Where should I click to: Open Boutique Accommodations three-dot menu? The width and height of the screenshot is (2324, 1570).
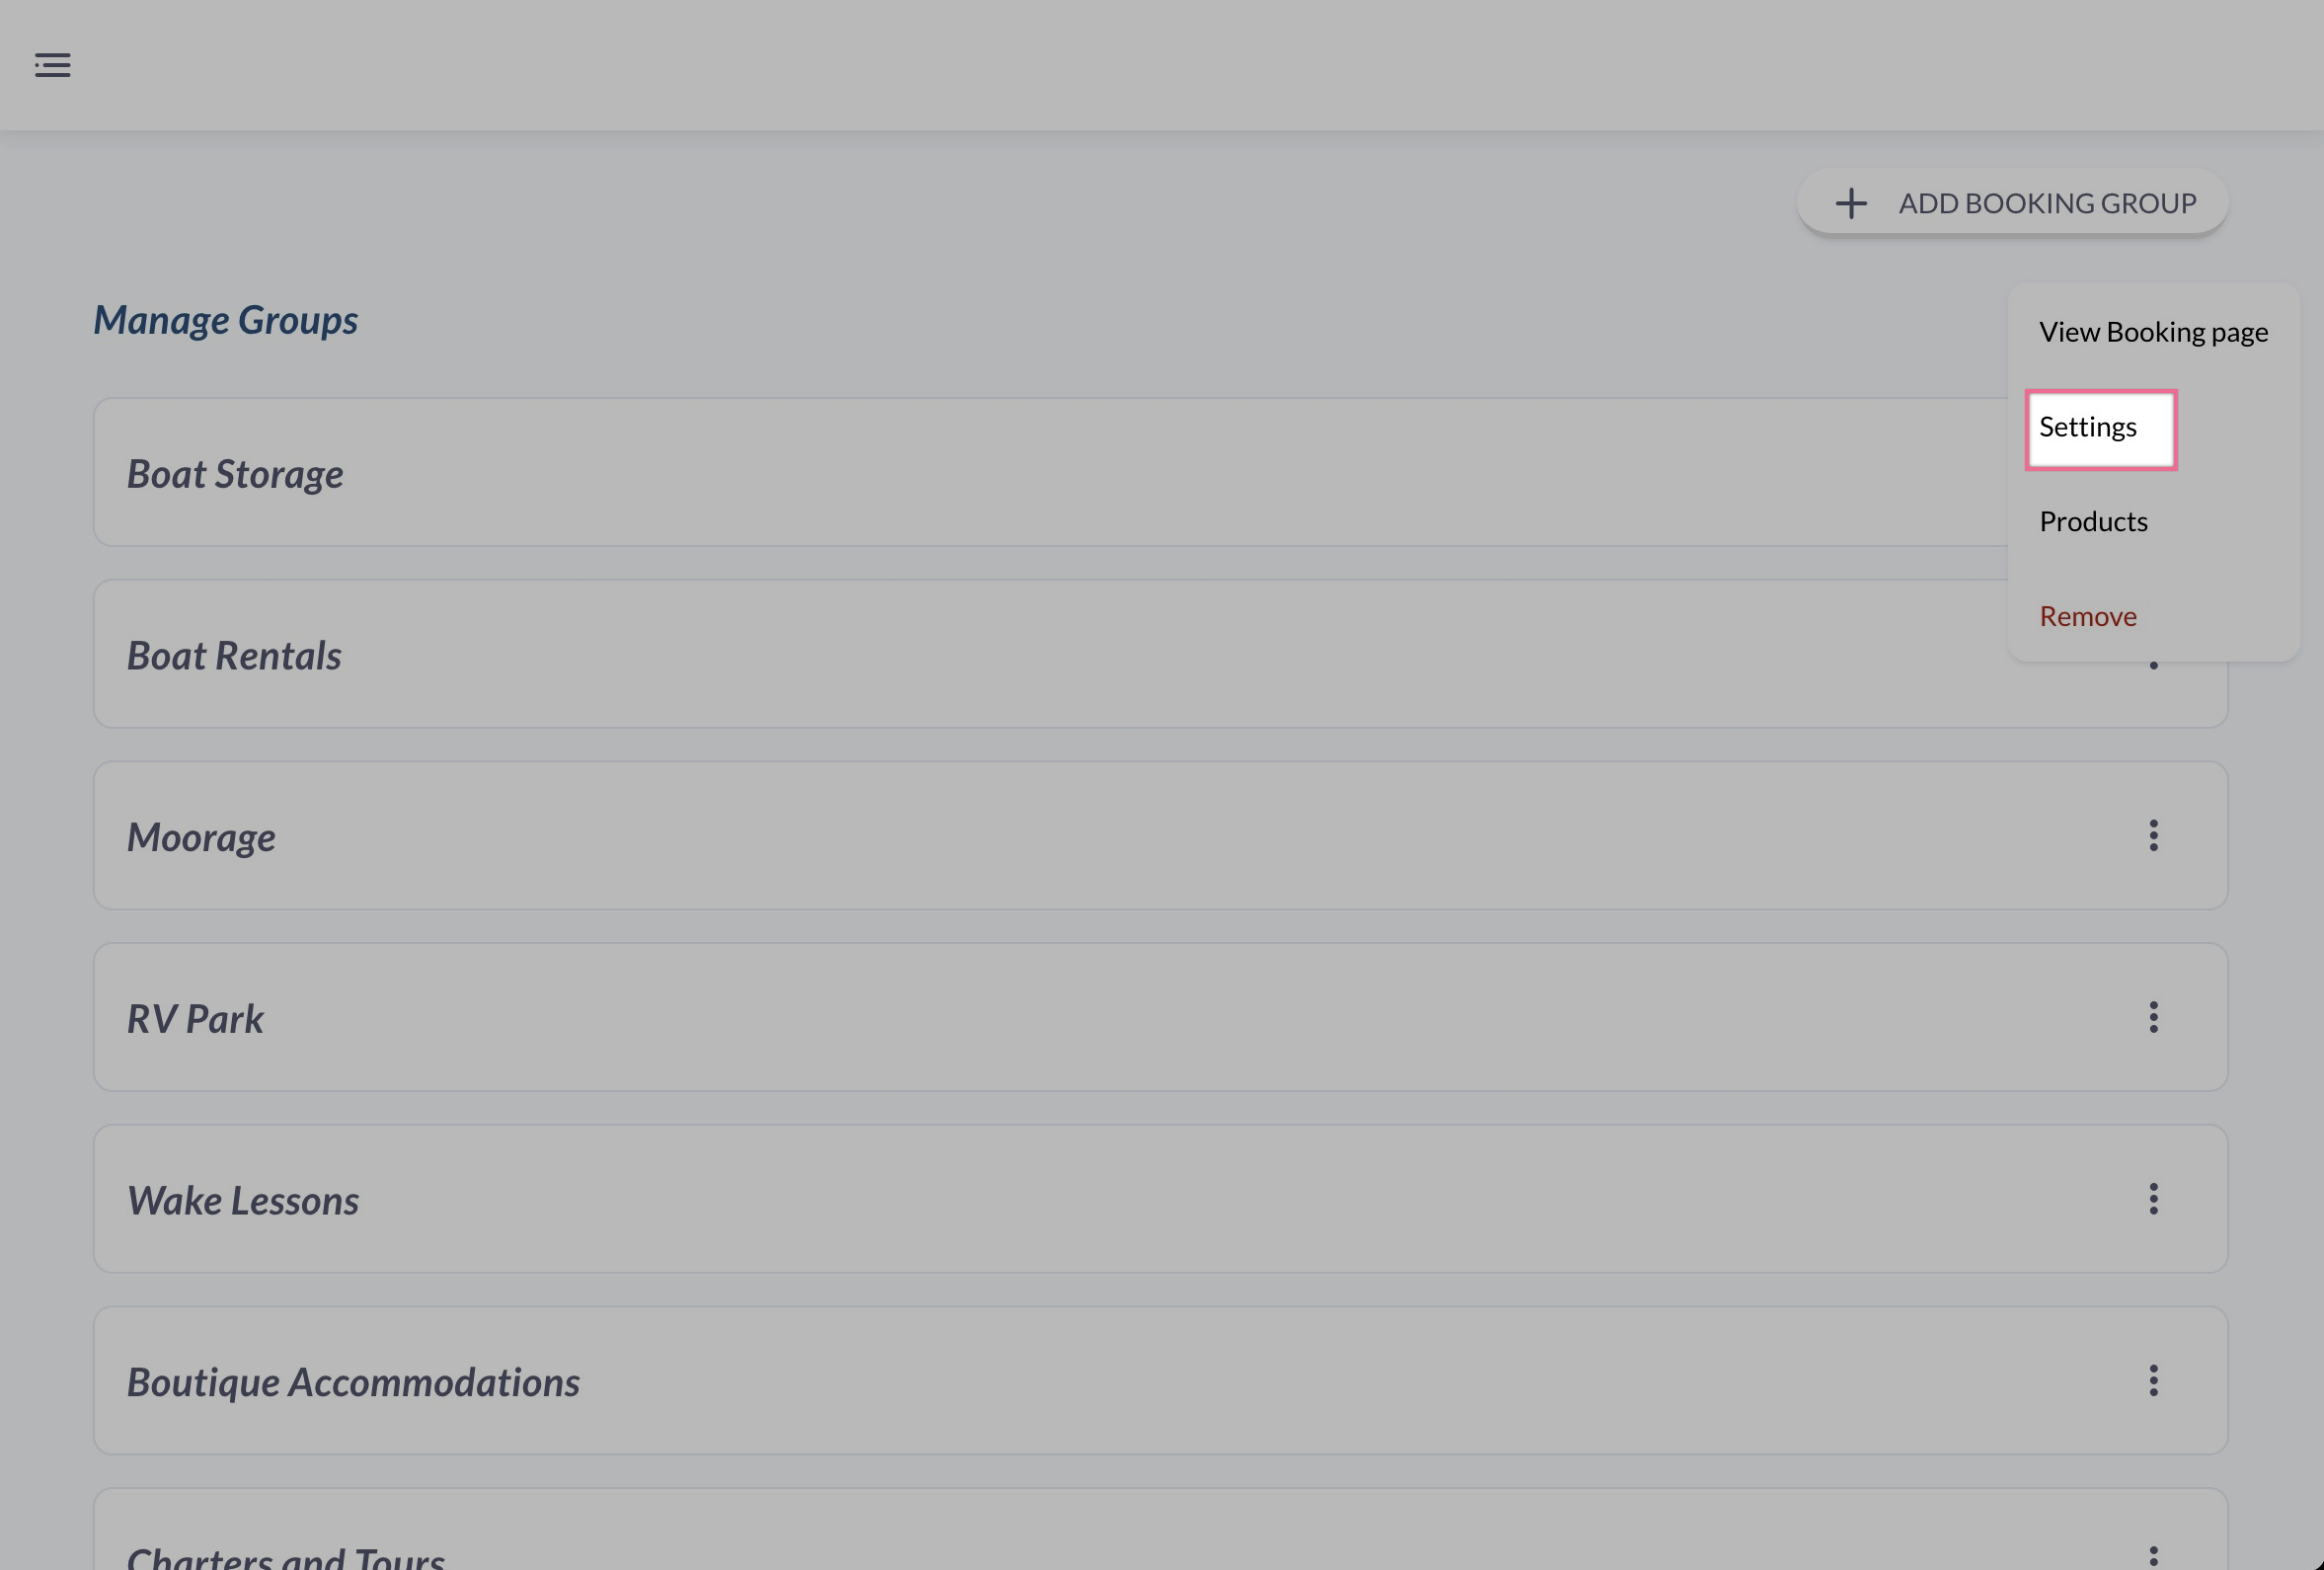coord(2153,1381)
